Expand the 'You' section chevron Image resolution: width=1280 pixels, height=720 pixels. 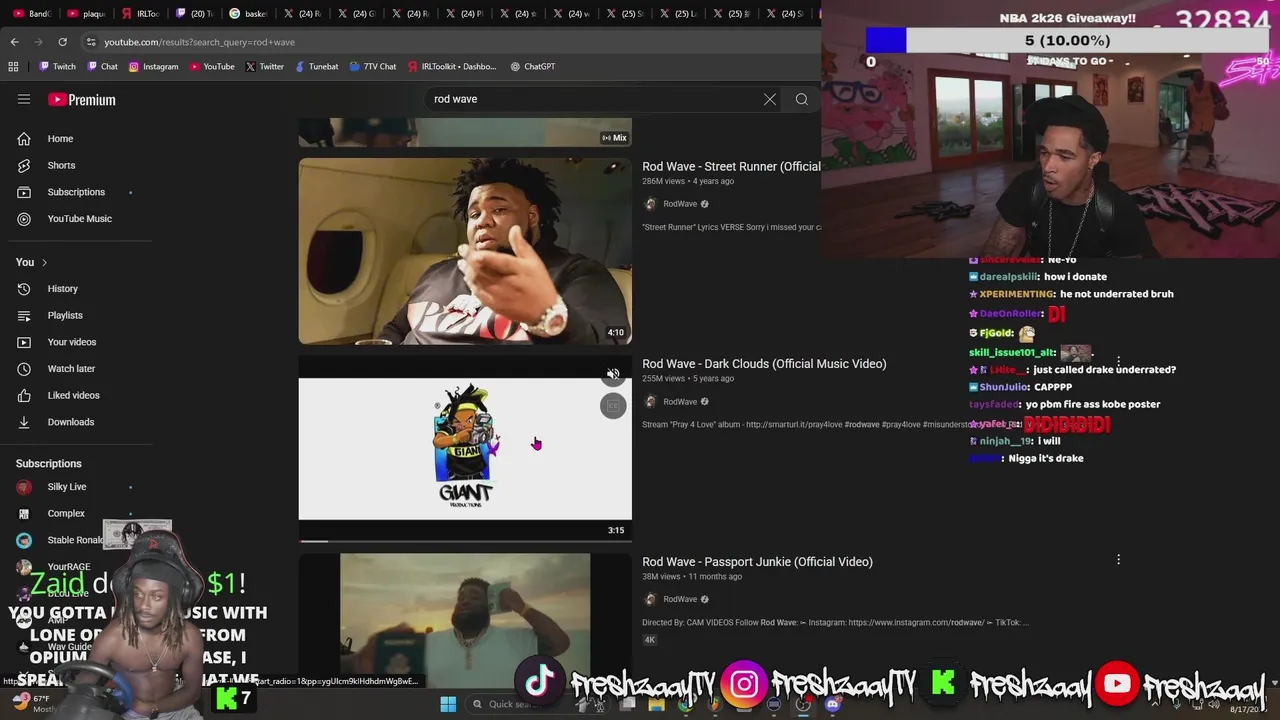coord(44,262)
